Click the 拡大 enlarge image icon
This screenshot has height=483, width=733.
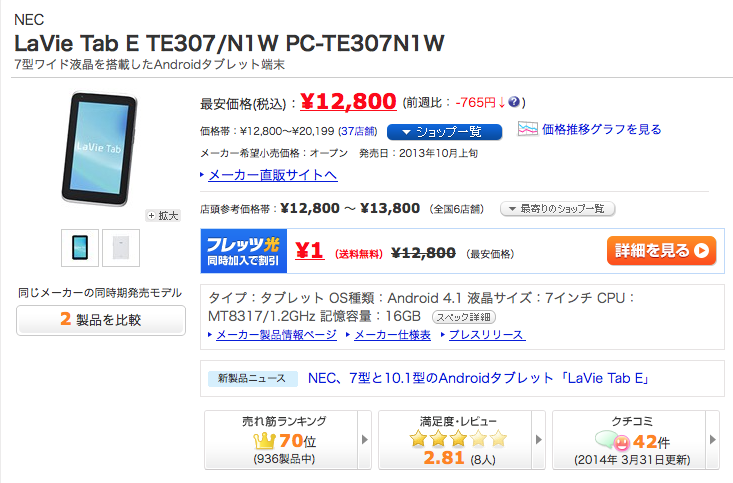164,215
